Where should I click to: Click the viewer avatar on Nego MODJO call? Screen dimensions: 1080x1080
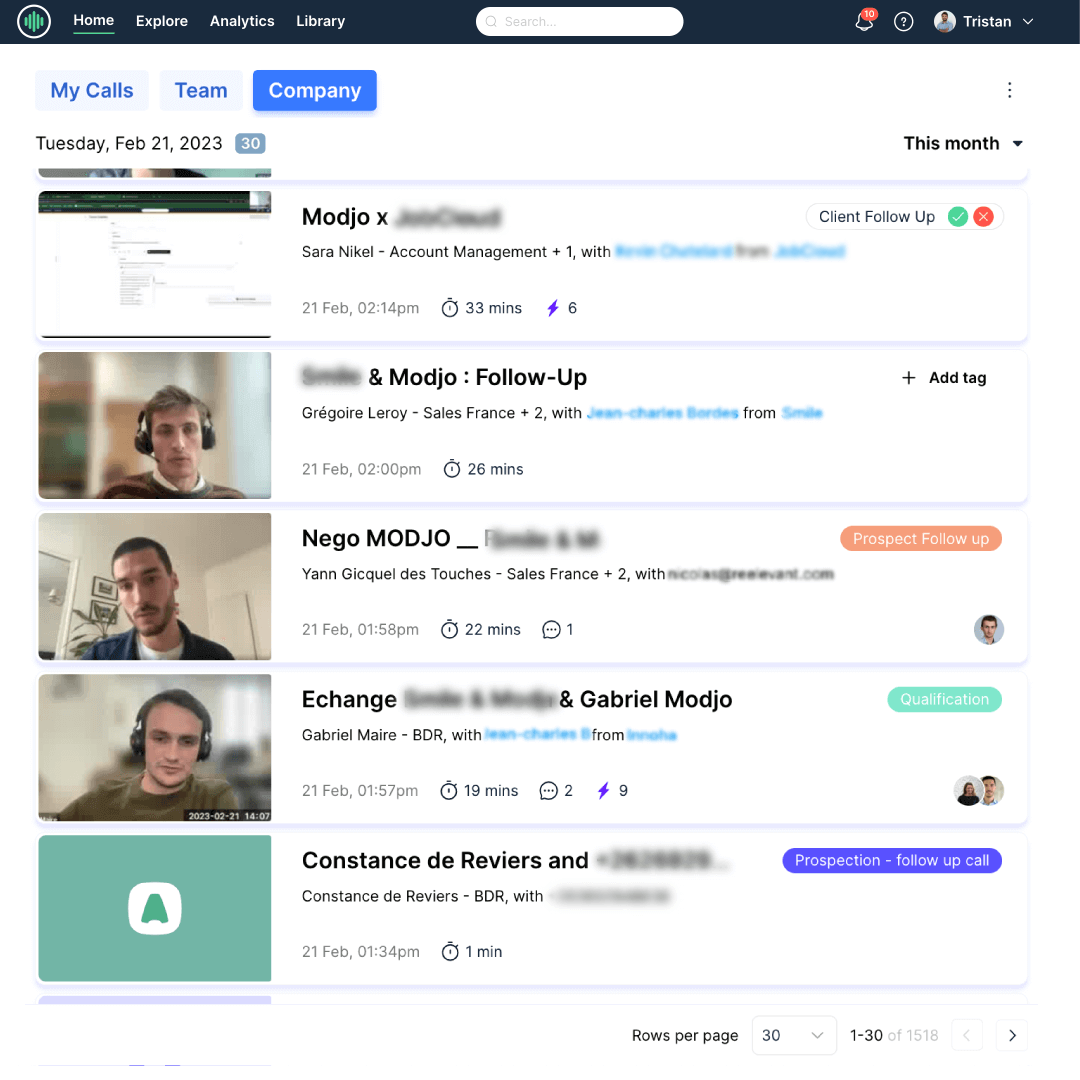988,630
